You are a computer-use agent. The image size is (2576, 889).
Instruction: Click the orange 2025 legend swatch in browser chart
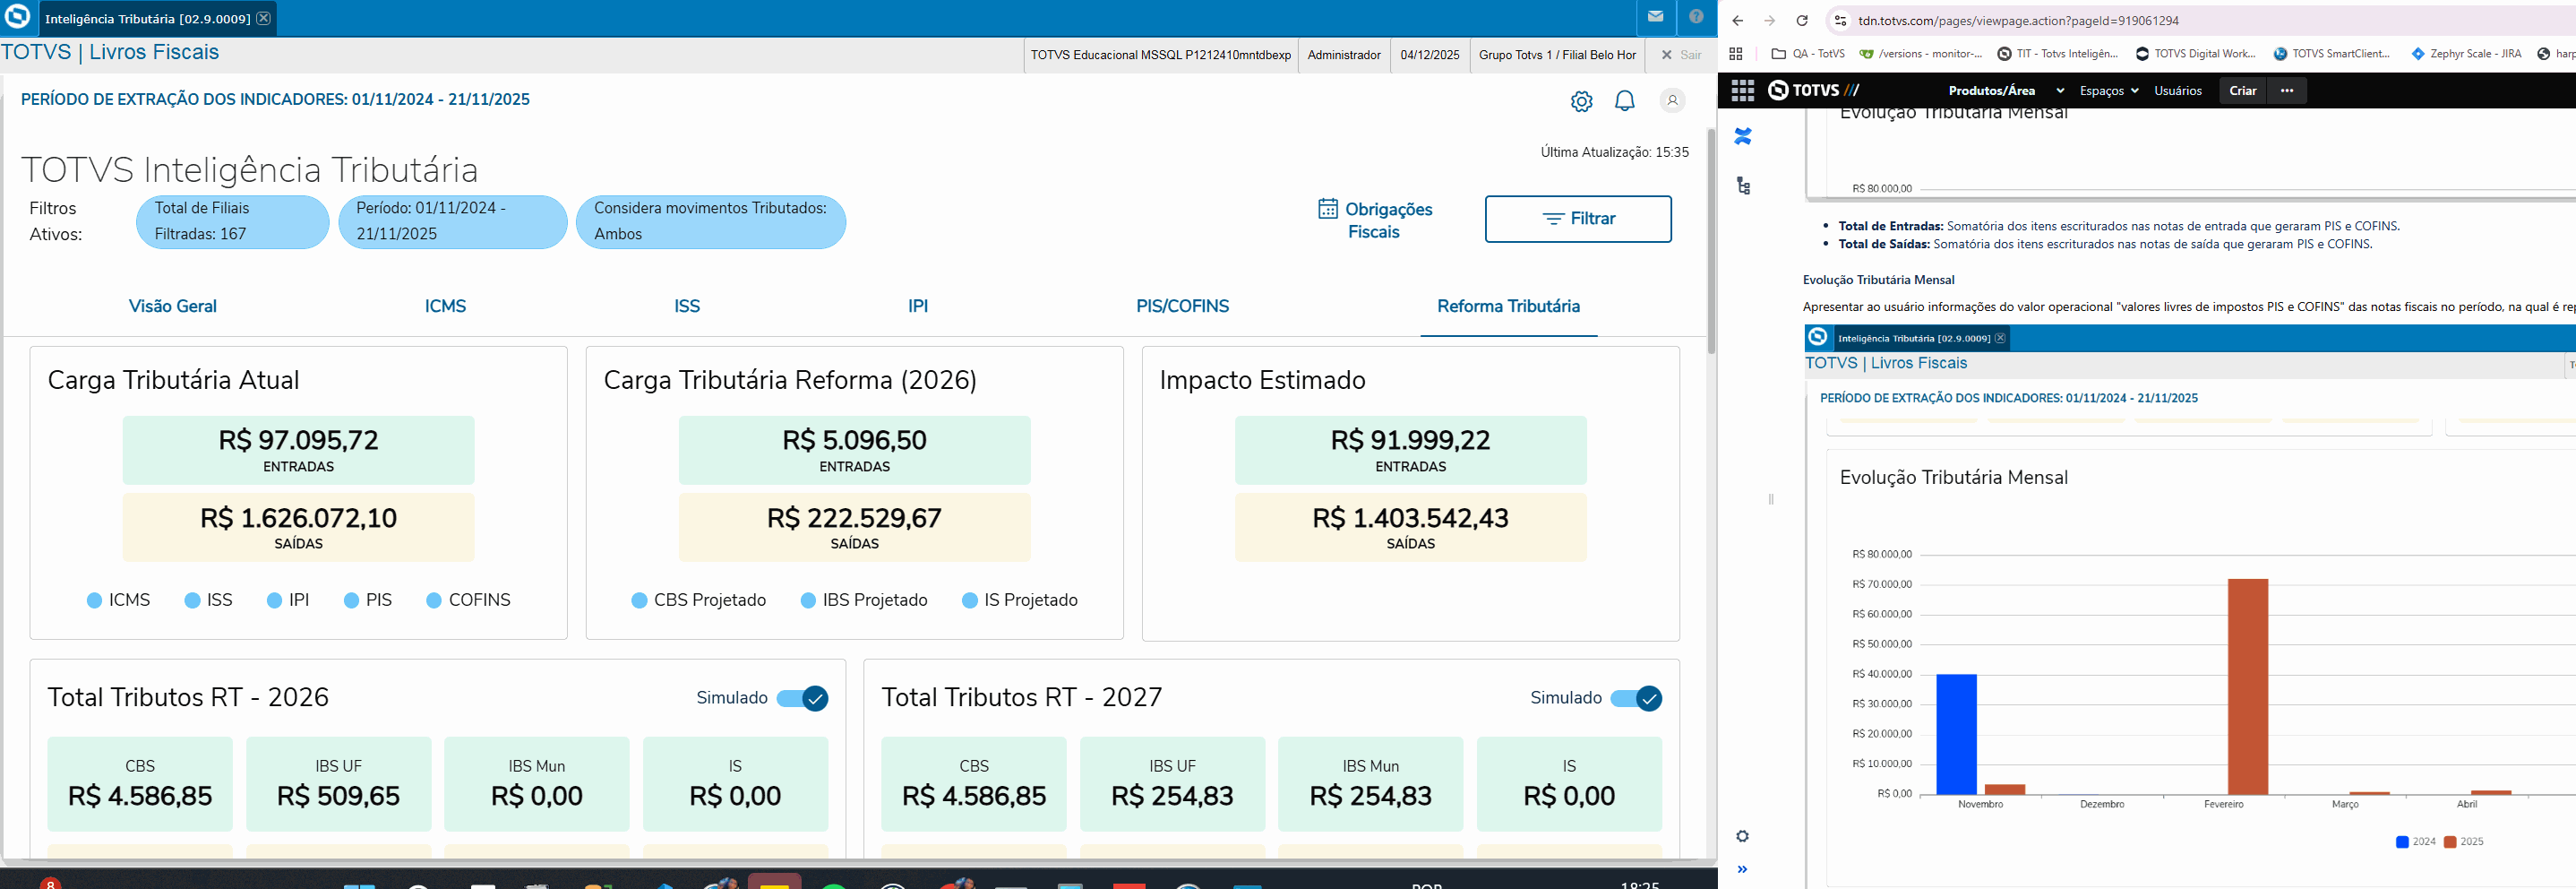coord(2450,842)
